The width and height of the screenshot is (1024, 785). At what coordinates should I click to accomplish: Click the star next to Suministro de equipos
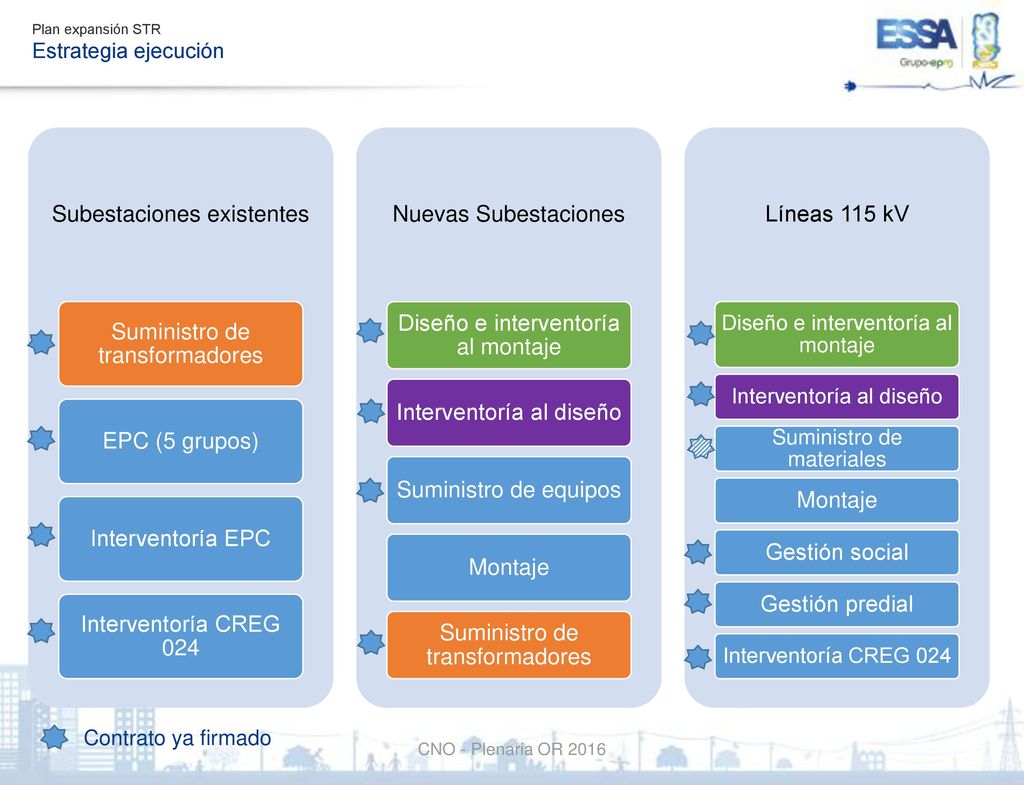click(x=370, y=490)
